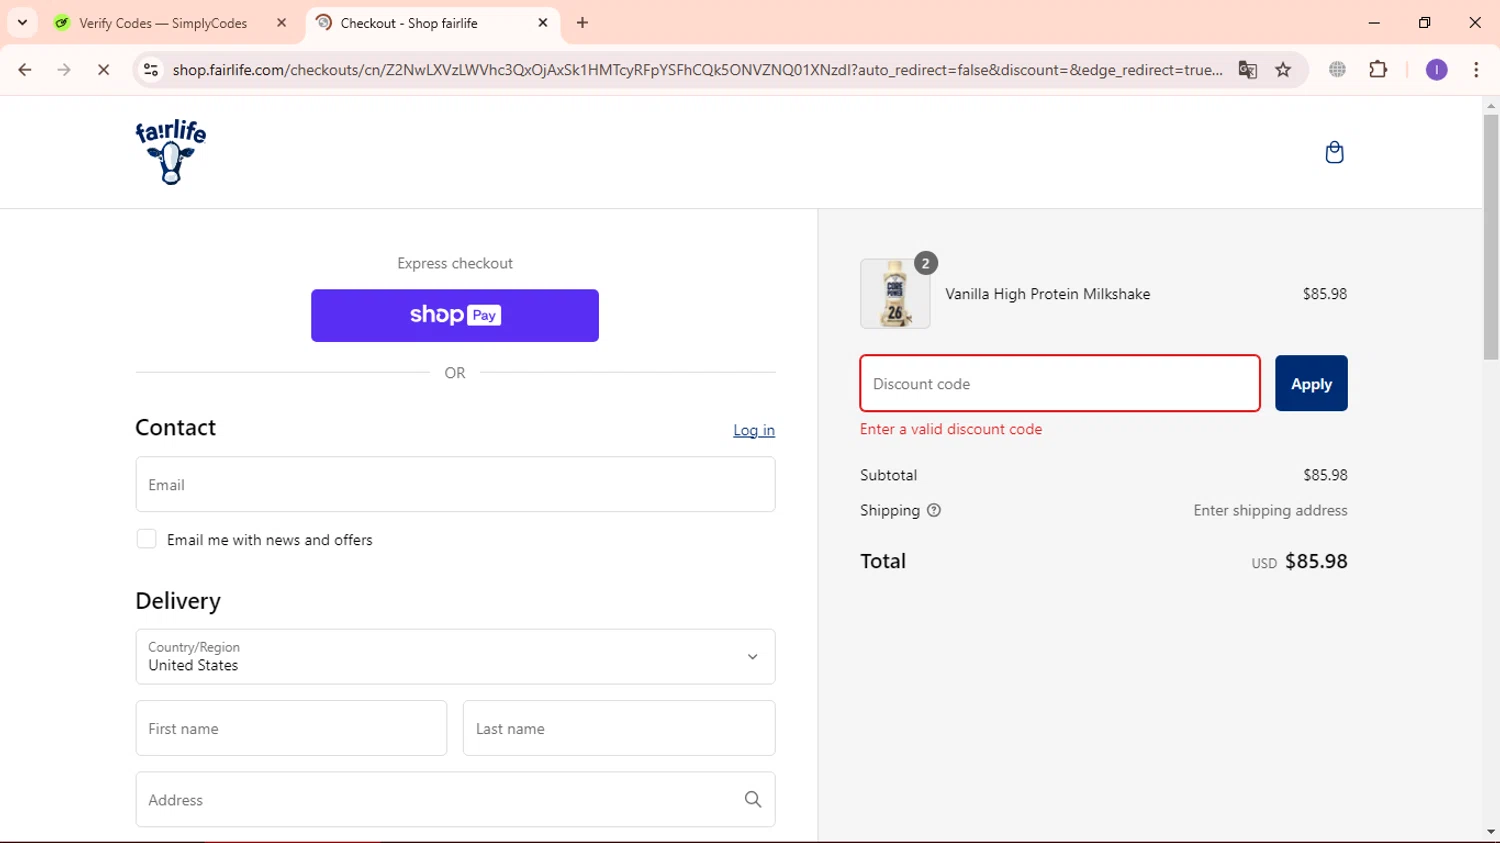1500x843 pixels.
Task: Open the Chrome profile avatar
Action: coord(1436,70)
